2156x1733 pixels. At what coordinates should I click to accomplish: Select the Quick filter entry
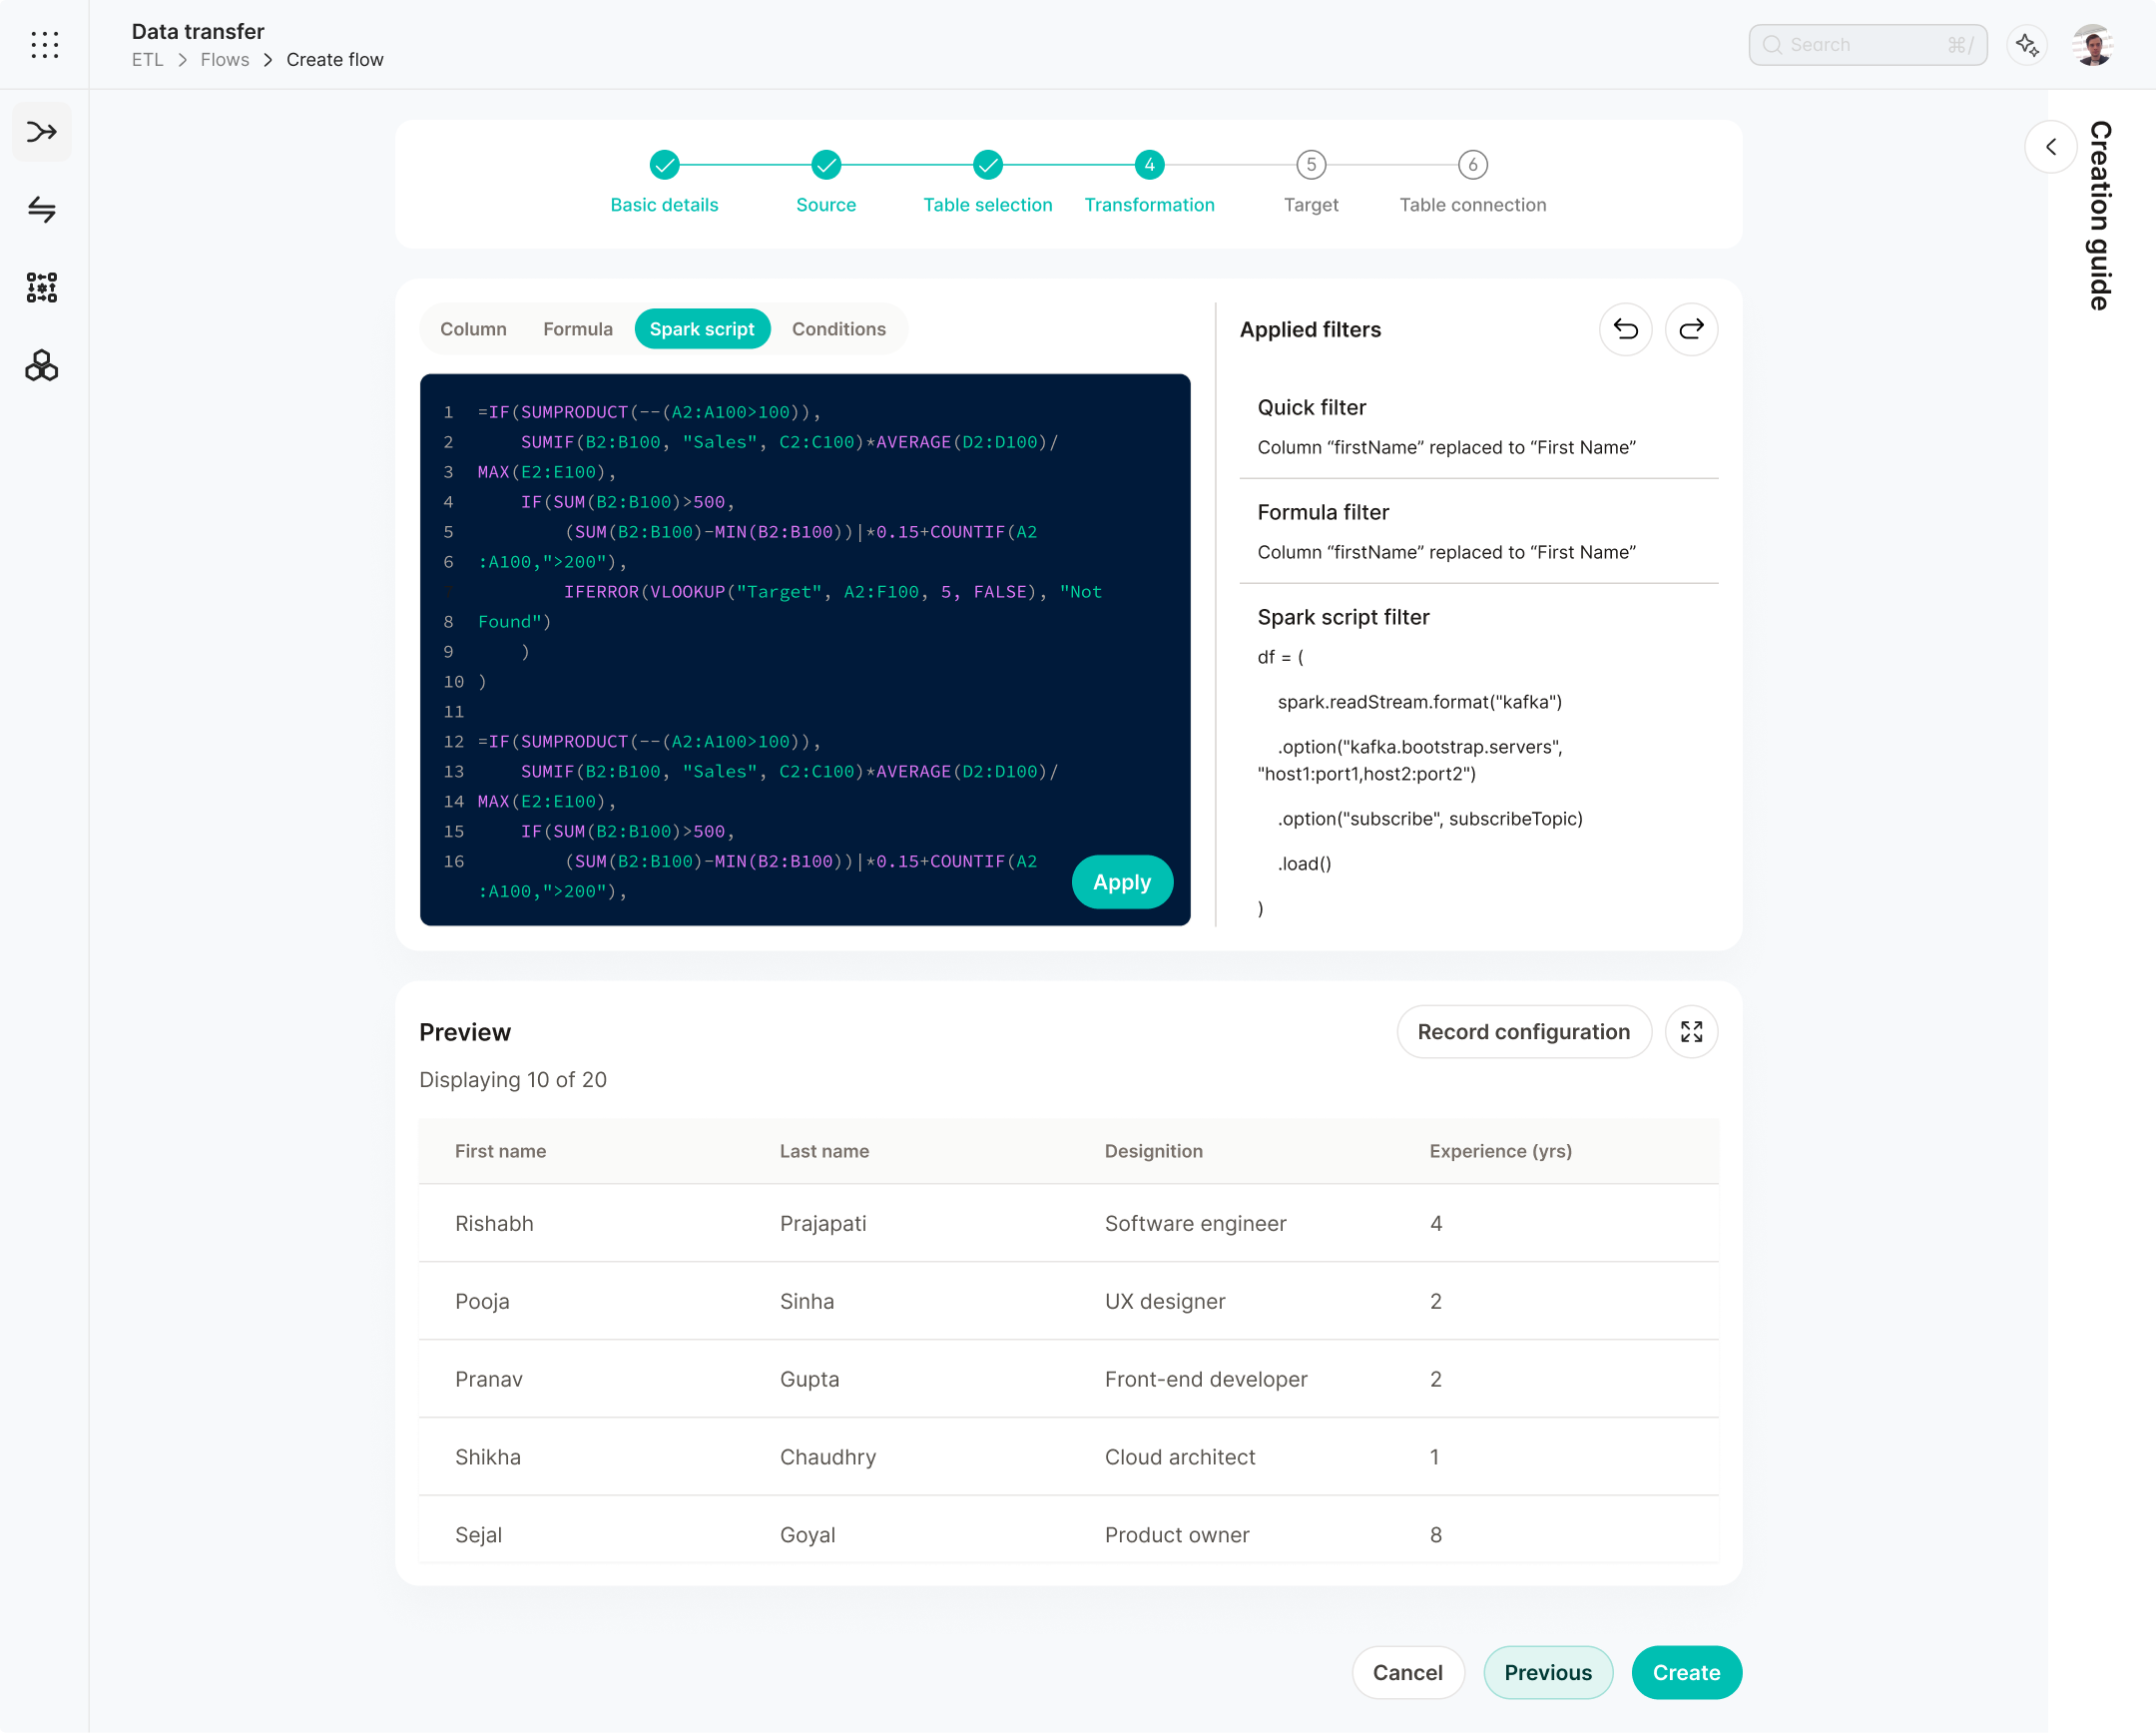(x=1478, y=427)
